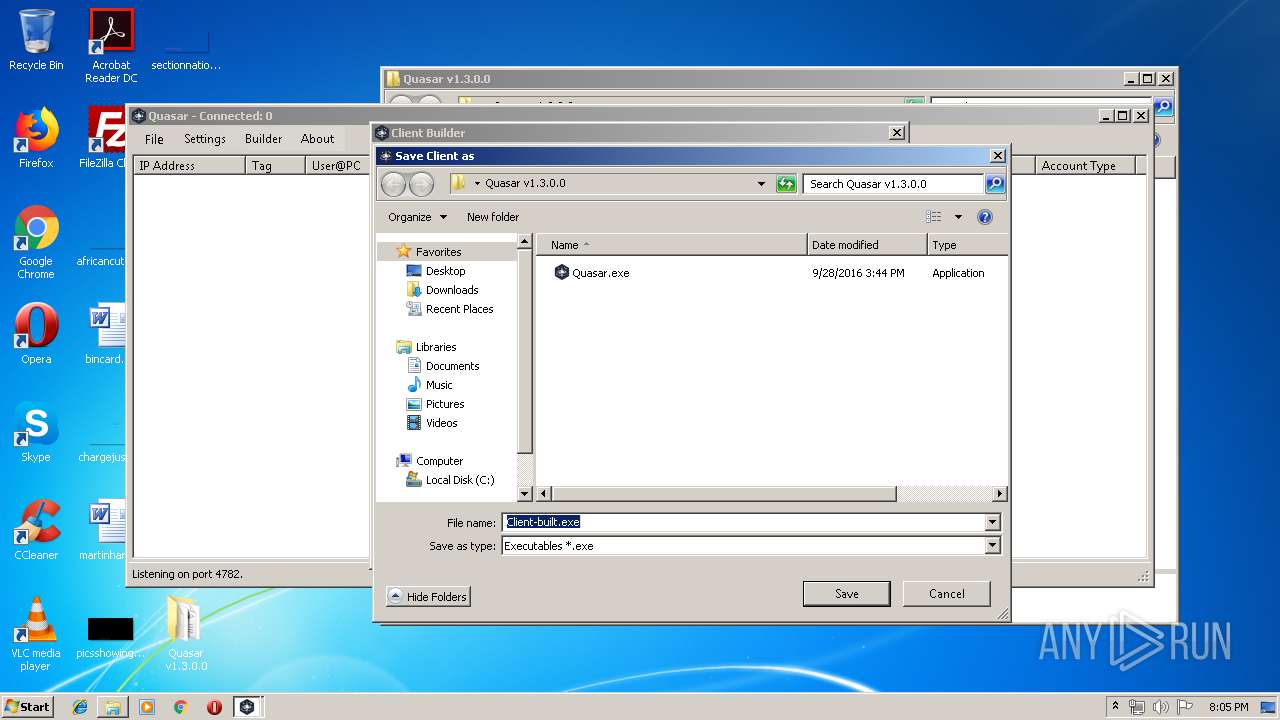Click the breadcrumb arrow before Quasar v1.3.0.0
Image resolution: width=1280 pixels, height=720 pixels.
(477, 184)
